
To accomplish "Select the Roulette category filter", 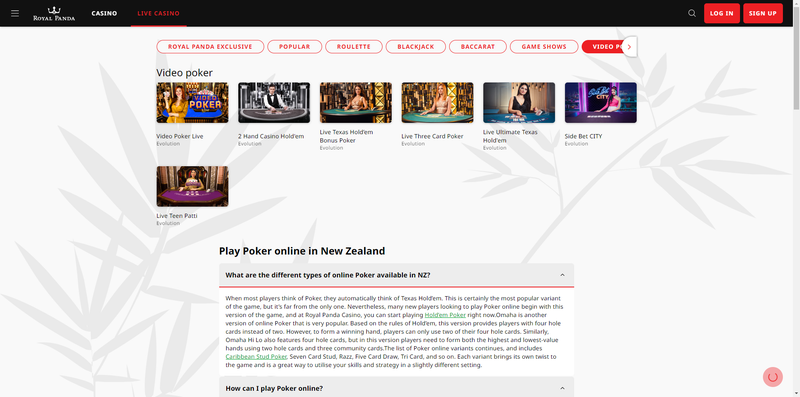I will [x=354, y=46].
